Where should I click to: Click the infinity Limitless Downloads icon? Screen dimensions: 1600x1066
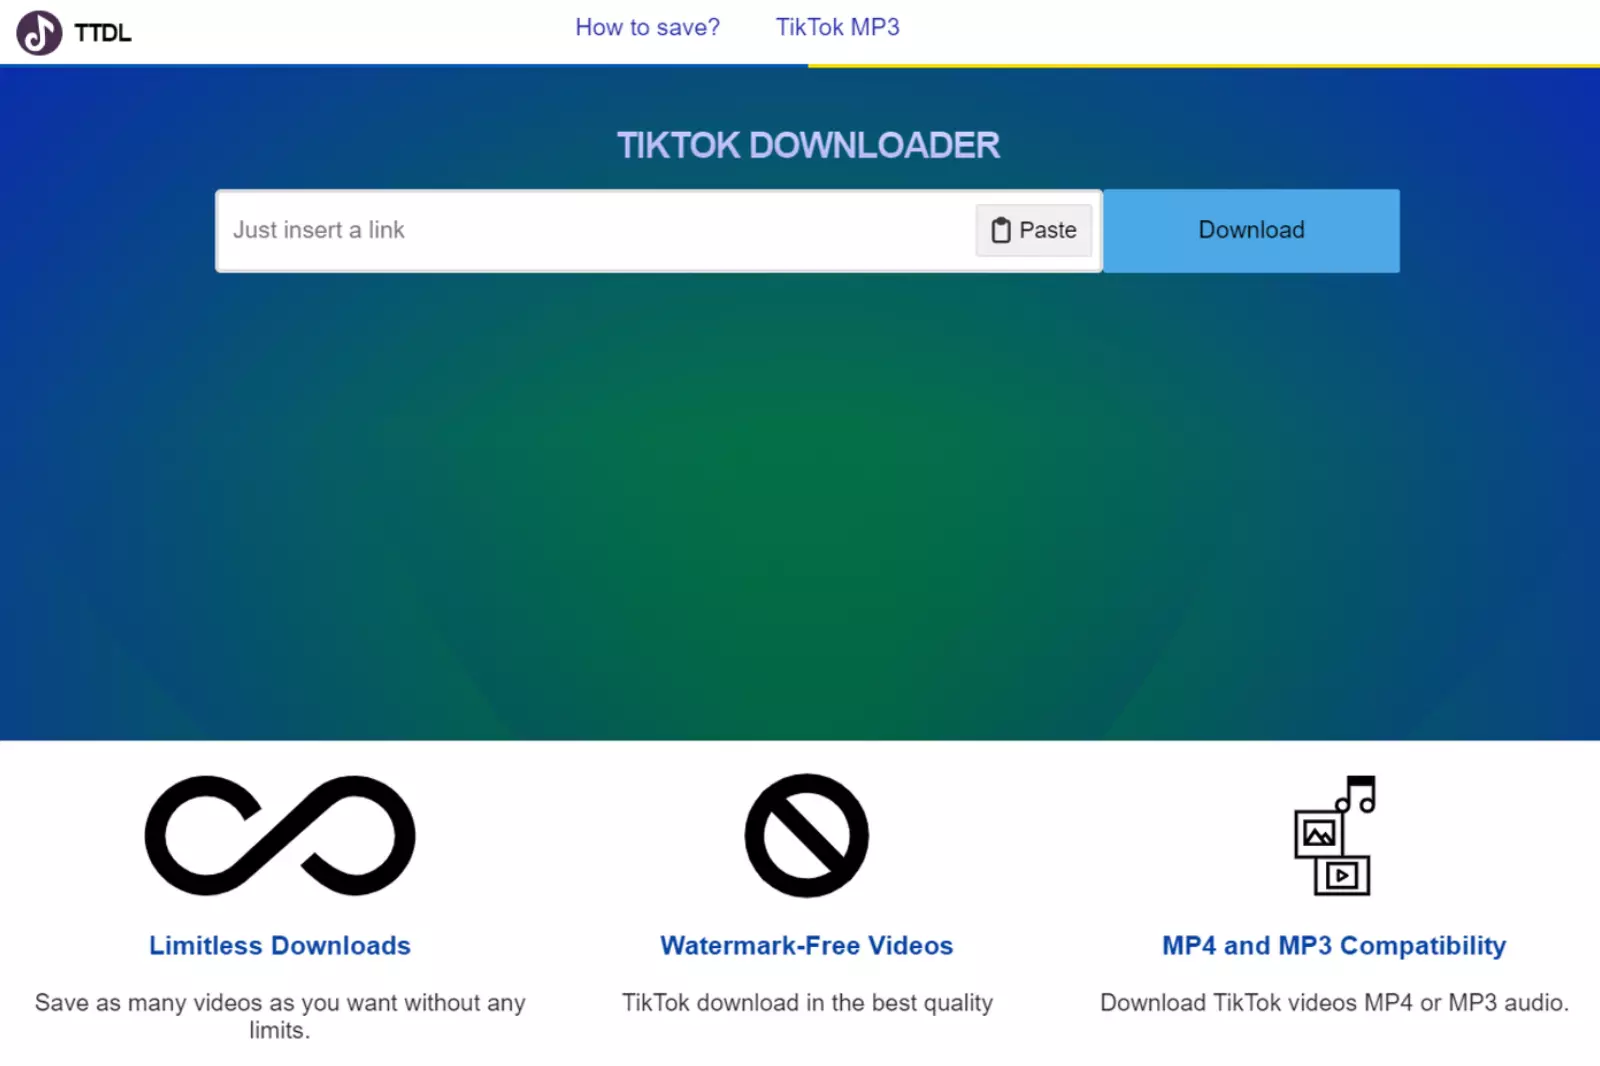(x=280, y=835)
